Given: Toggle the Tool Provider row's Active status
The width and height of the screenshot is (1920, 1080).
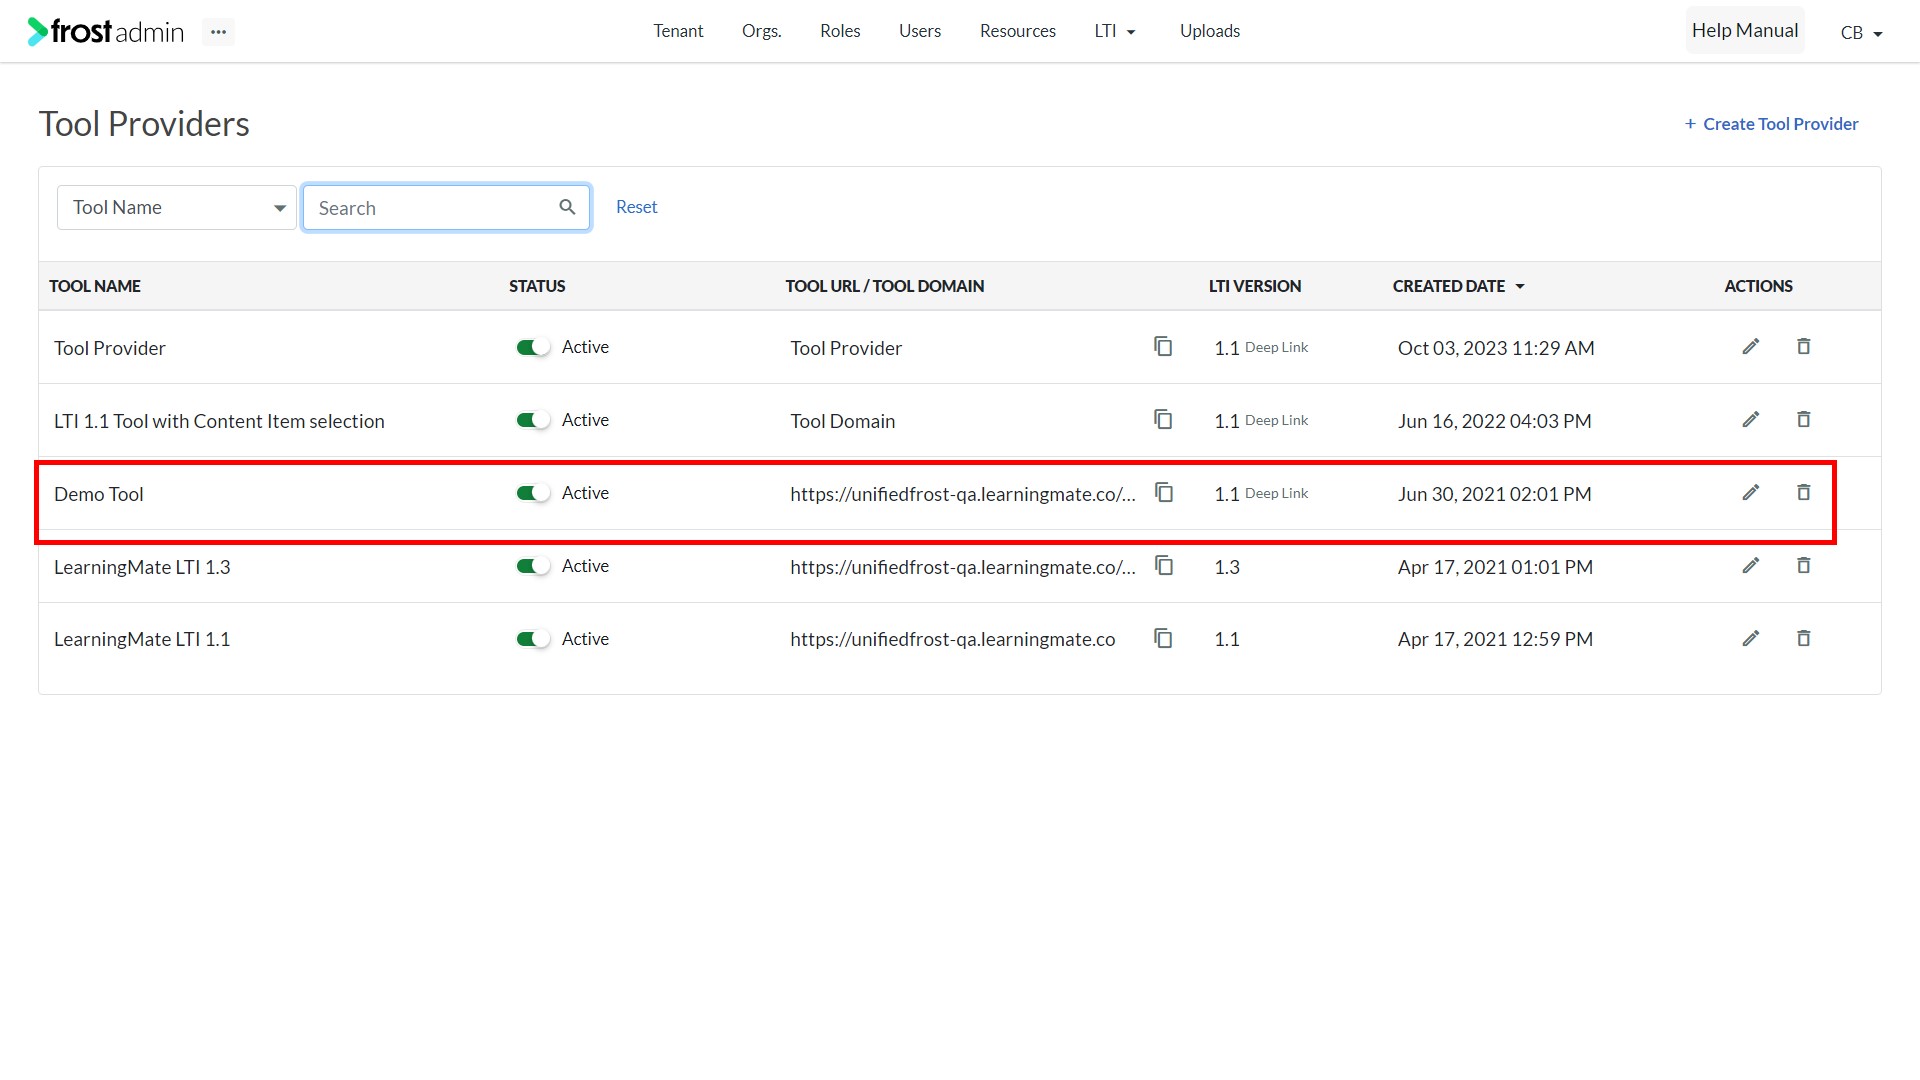Looking at the screenshot, I should tap(533, 347).
